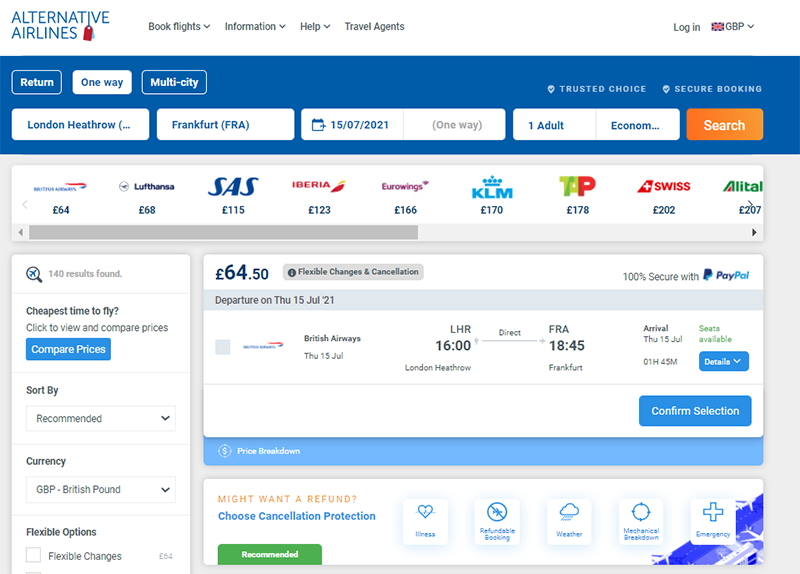Click the airline carousel horizontal scrollbar thumb

coord(223,233)
